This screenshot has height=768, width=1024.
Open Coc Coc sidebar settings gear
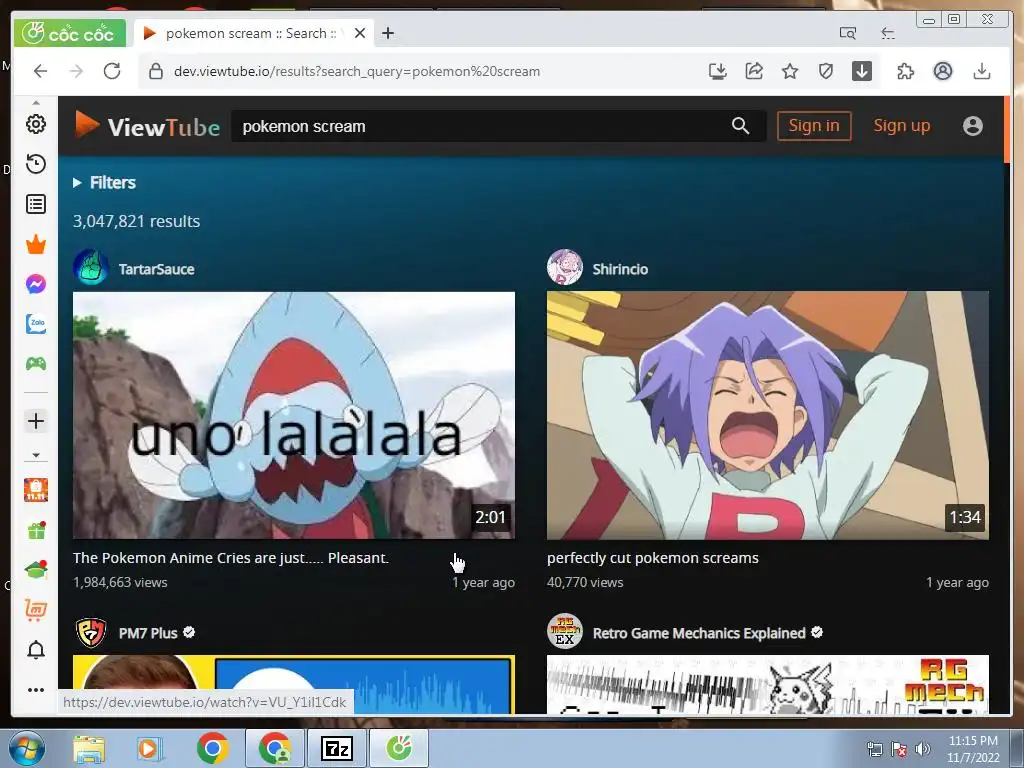point(36,124)
